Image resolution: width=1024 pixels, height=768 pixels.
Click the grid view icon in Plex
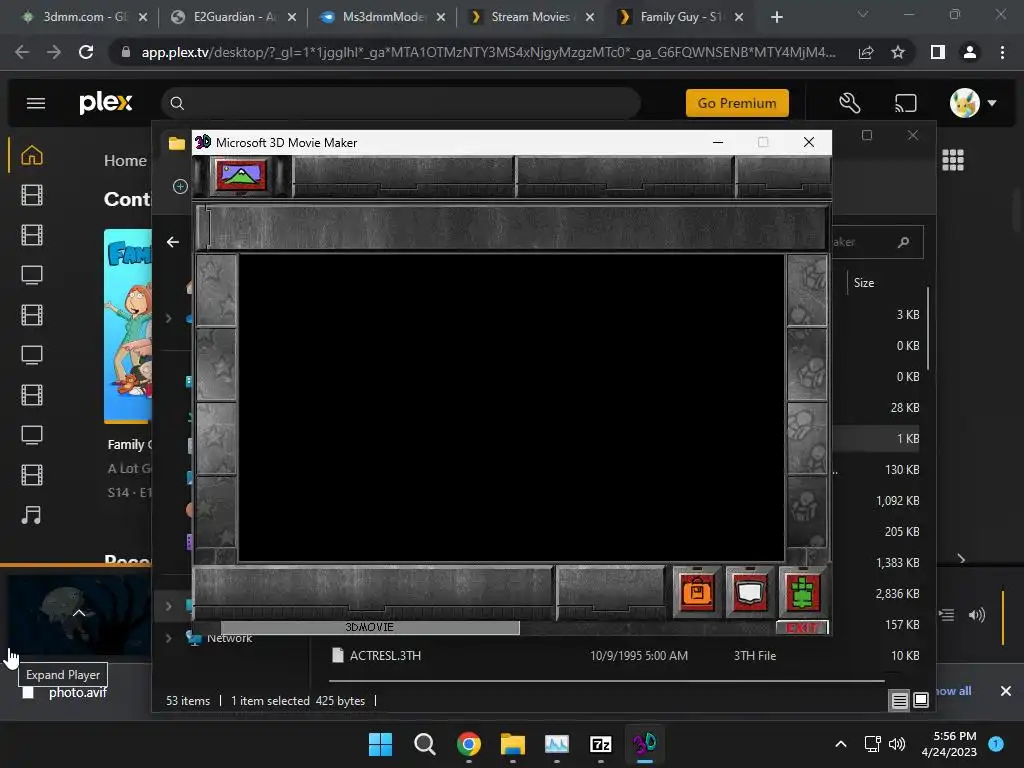(x=952, y=160)
